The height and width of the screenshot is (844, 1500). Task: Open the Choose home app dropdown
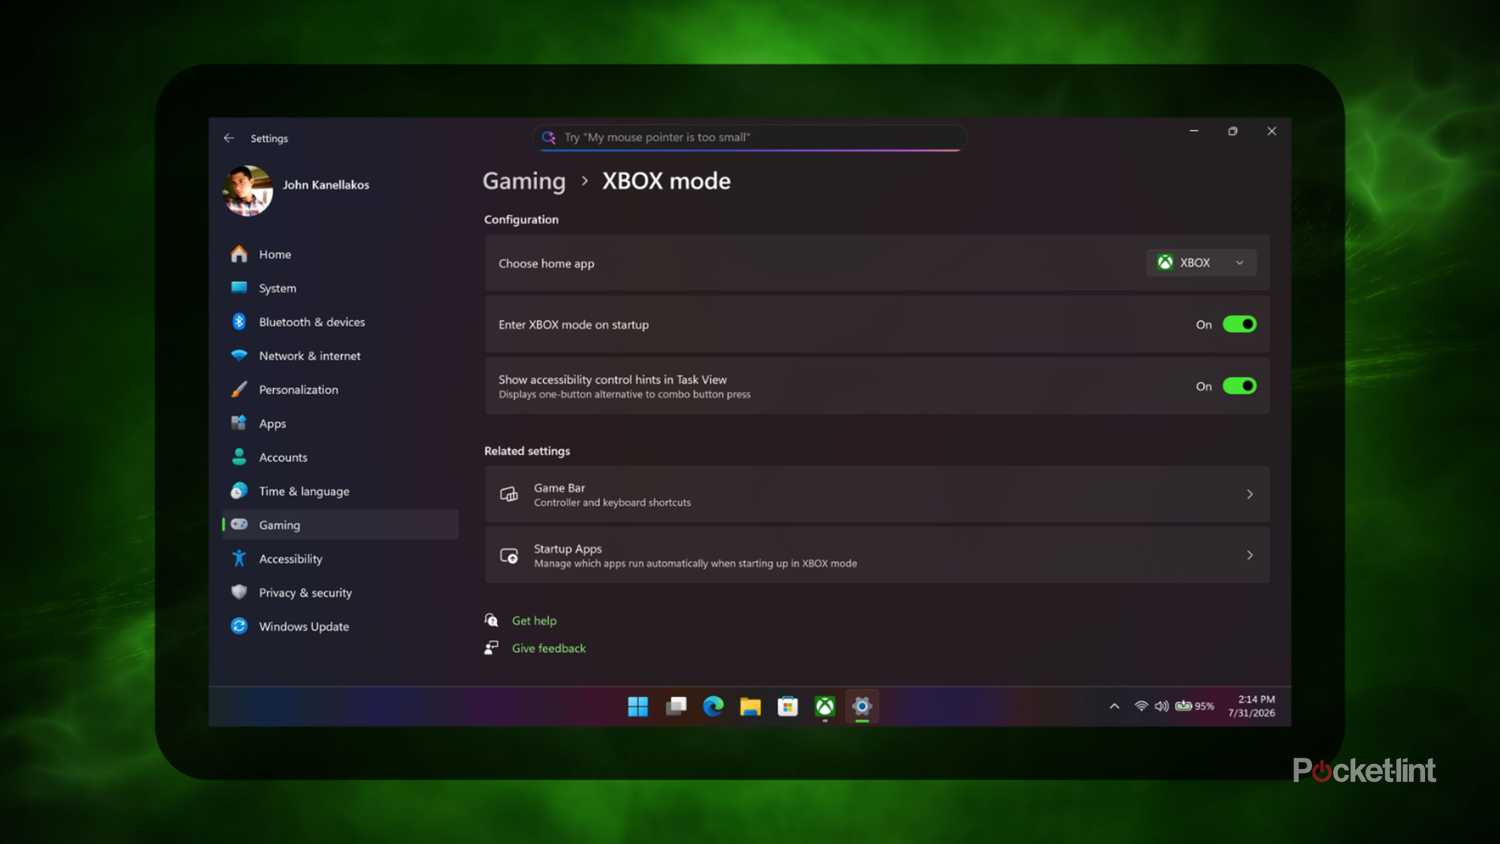(1201, 263)
